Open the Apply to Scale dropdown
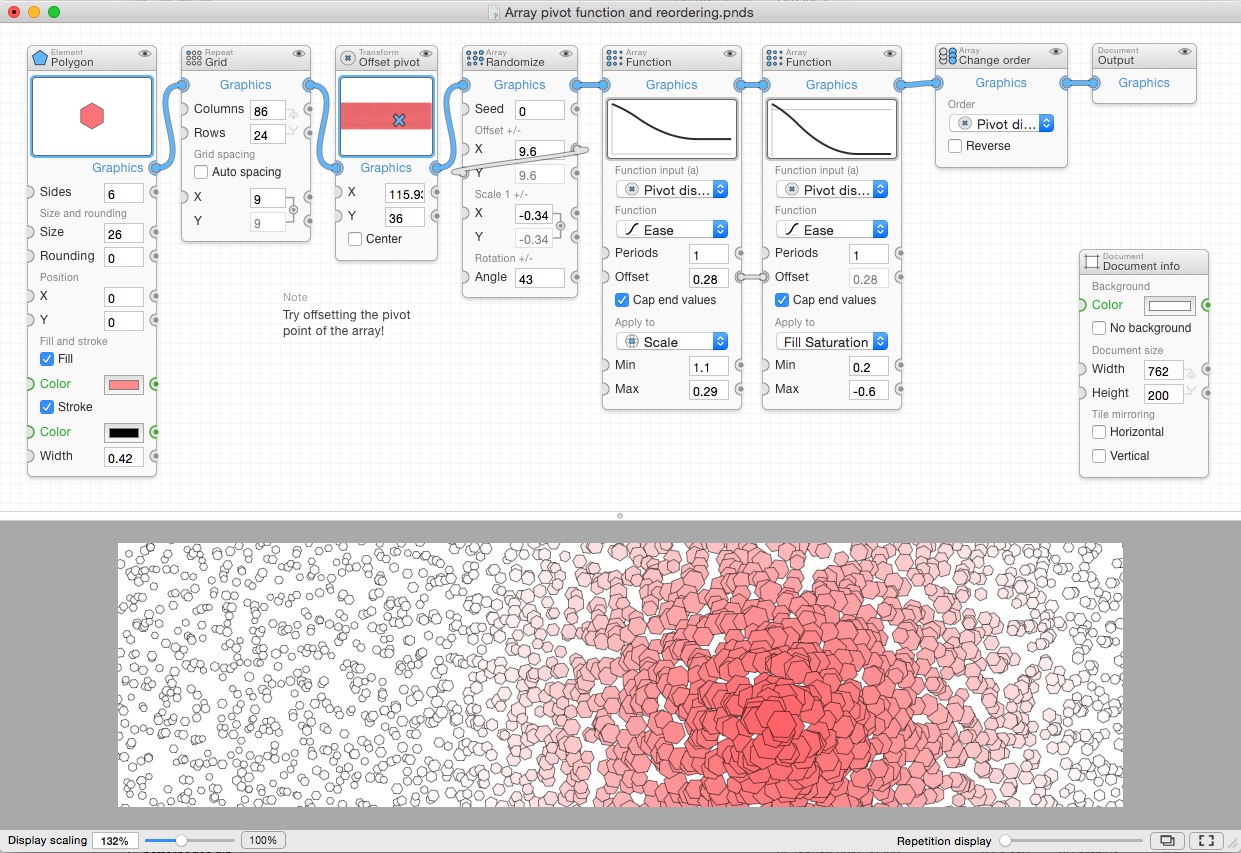The image size is (1241, 853). click(x=671, y=342)
